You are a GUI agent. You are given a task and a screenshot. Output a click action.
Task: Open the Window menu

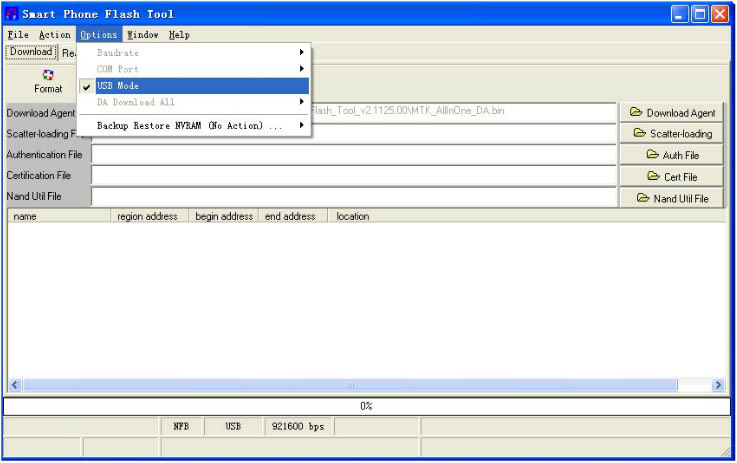(142, 35)
